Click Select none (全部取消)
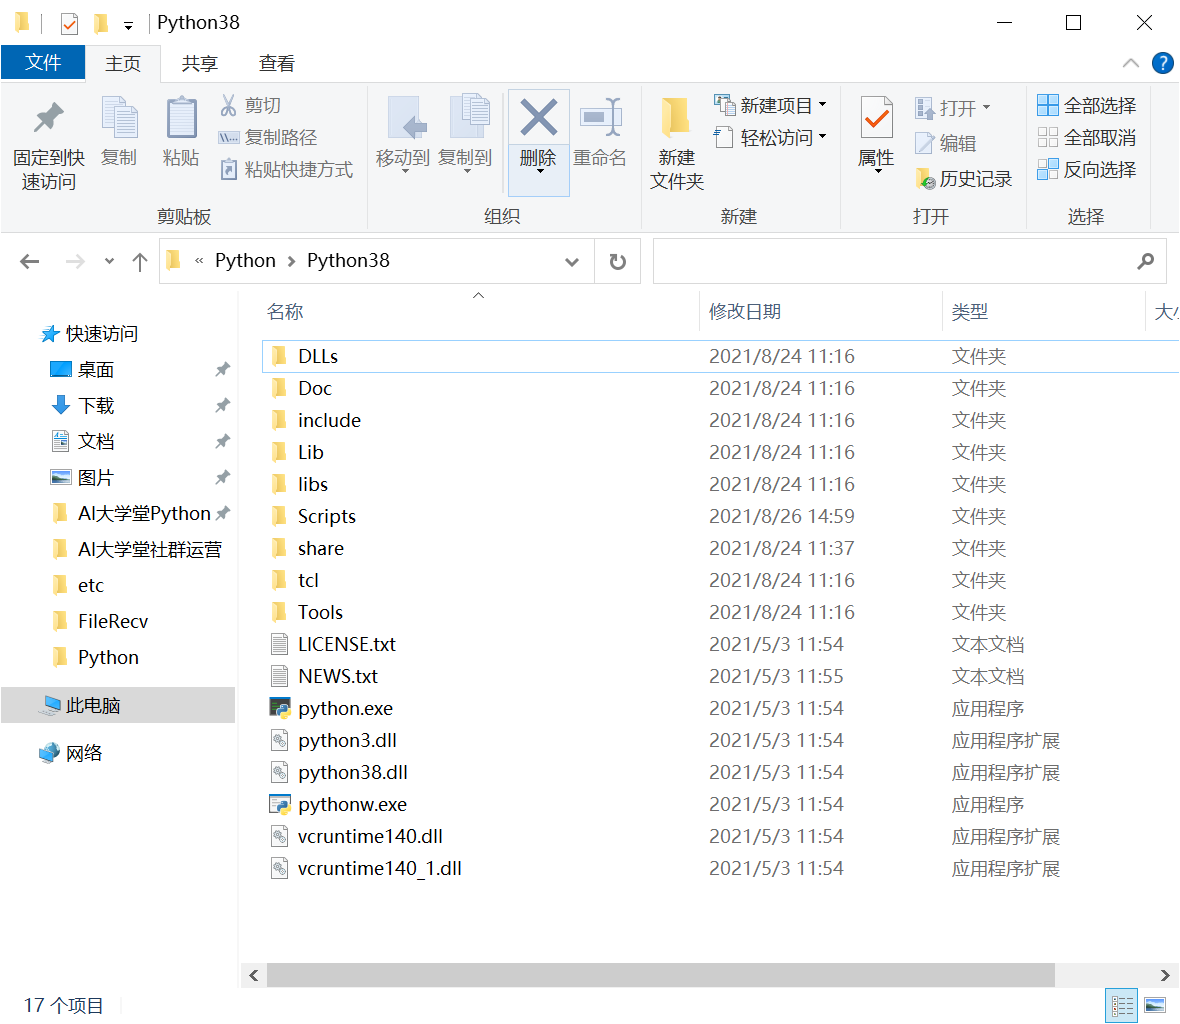The image size is (1180, 1024). click(x=1087, y=138)
